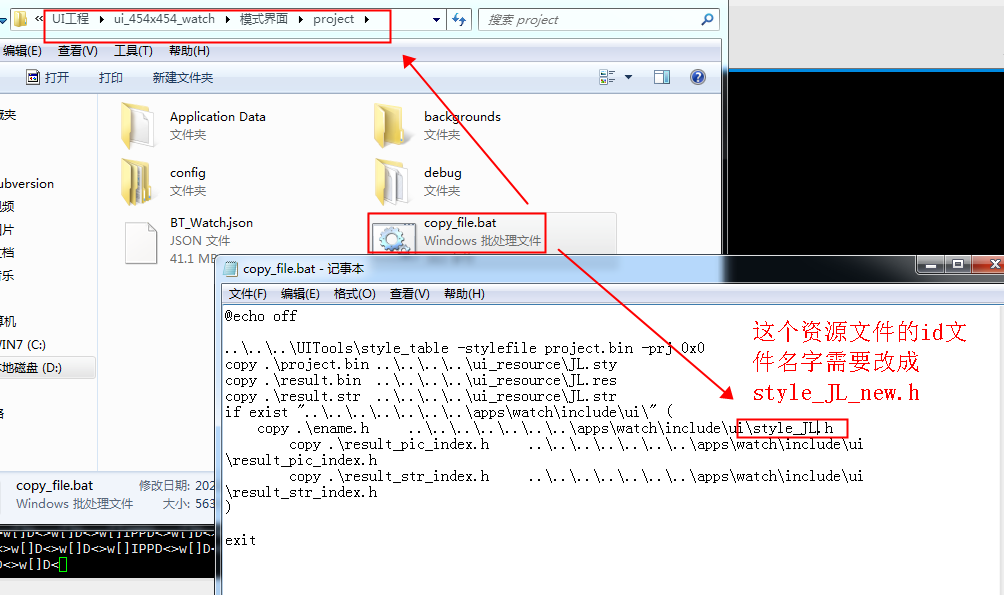Expand the address bar history dropdown
Image resolution: width=1004 pixels, height=595 pixels.
(436, 20)
